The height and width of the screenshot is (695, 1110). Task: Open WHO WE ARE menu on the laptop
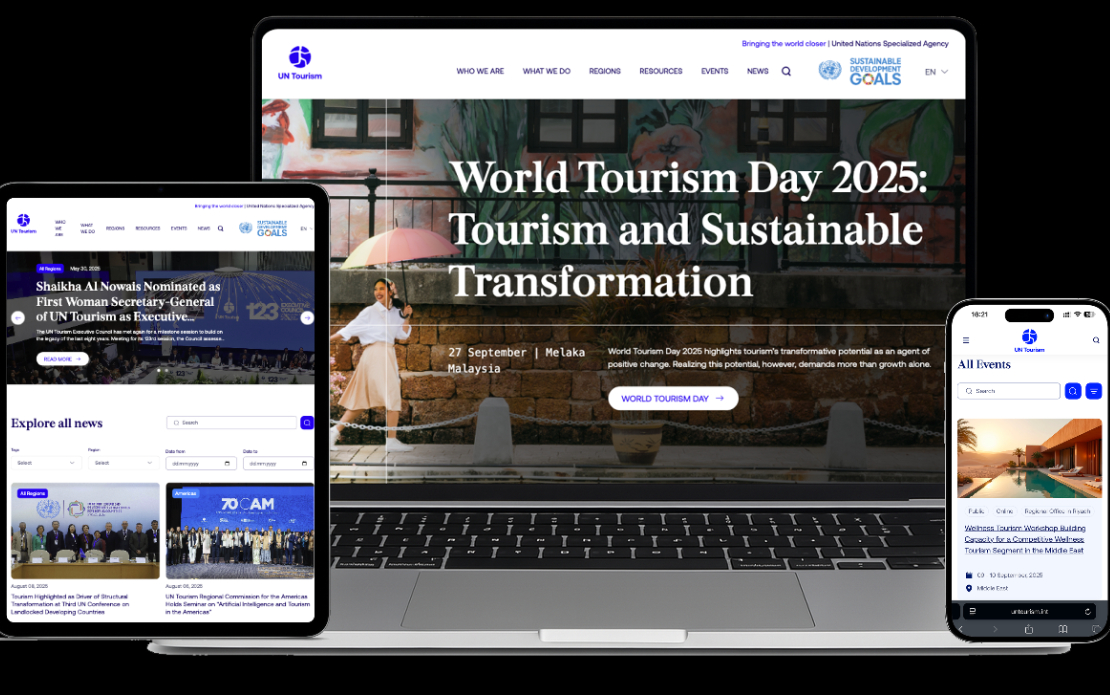(480, 71)
